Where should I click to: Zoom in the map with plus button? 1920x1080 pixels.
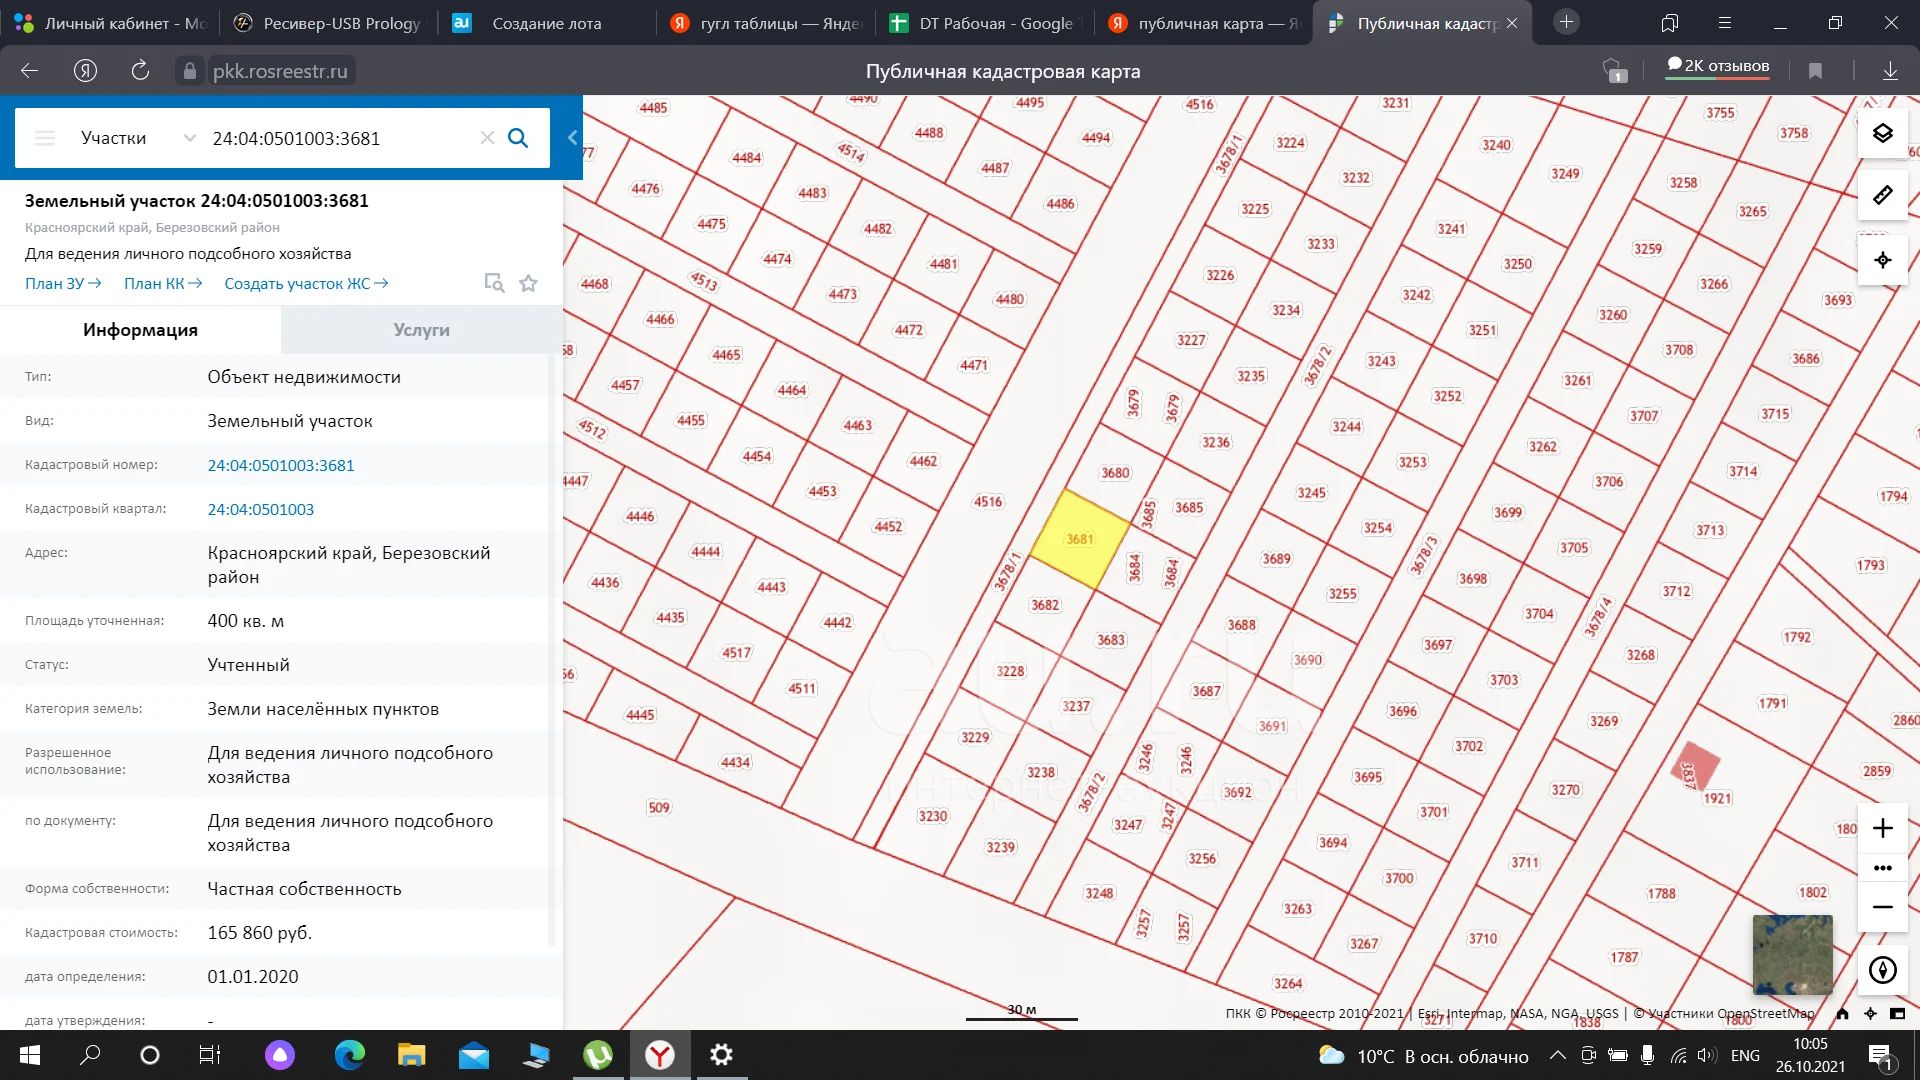click(1883, 828)
